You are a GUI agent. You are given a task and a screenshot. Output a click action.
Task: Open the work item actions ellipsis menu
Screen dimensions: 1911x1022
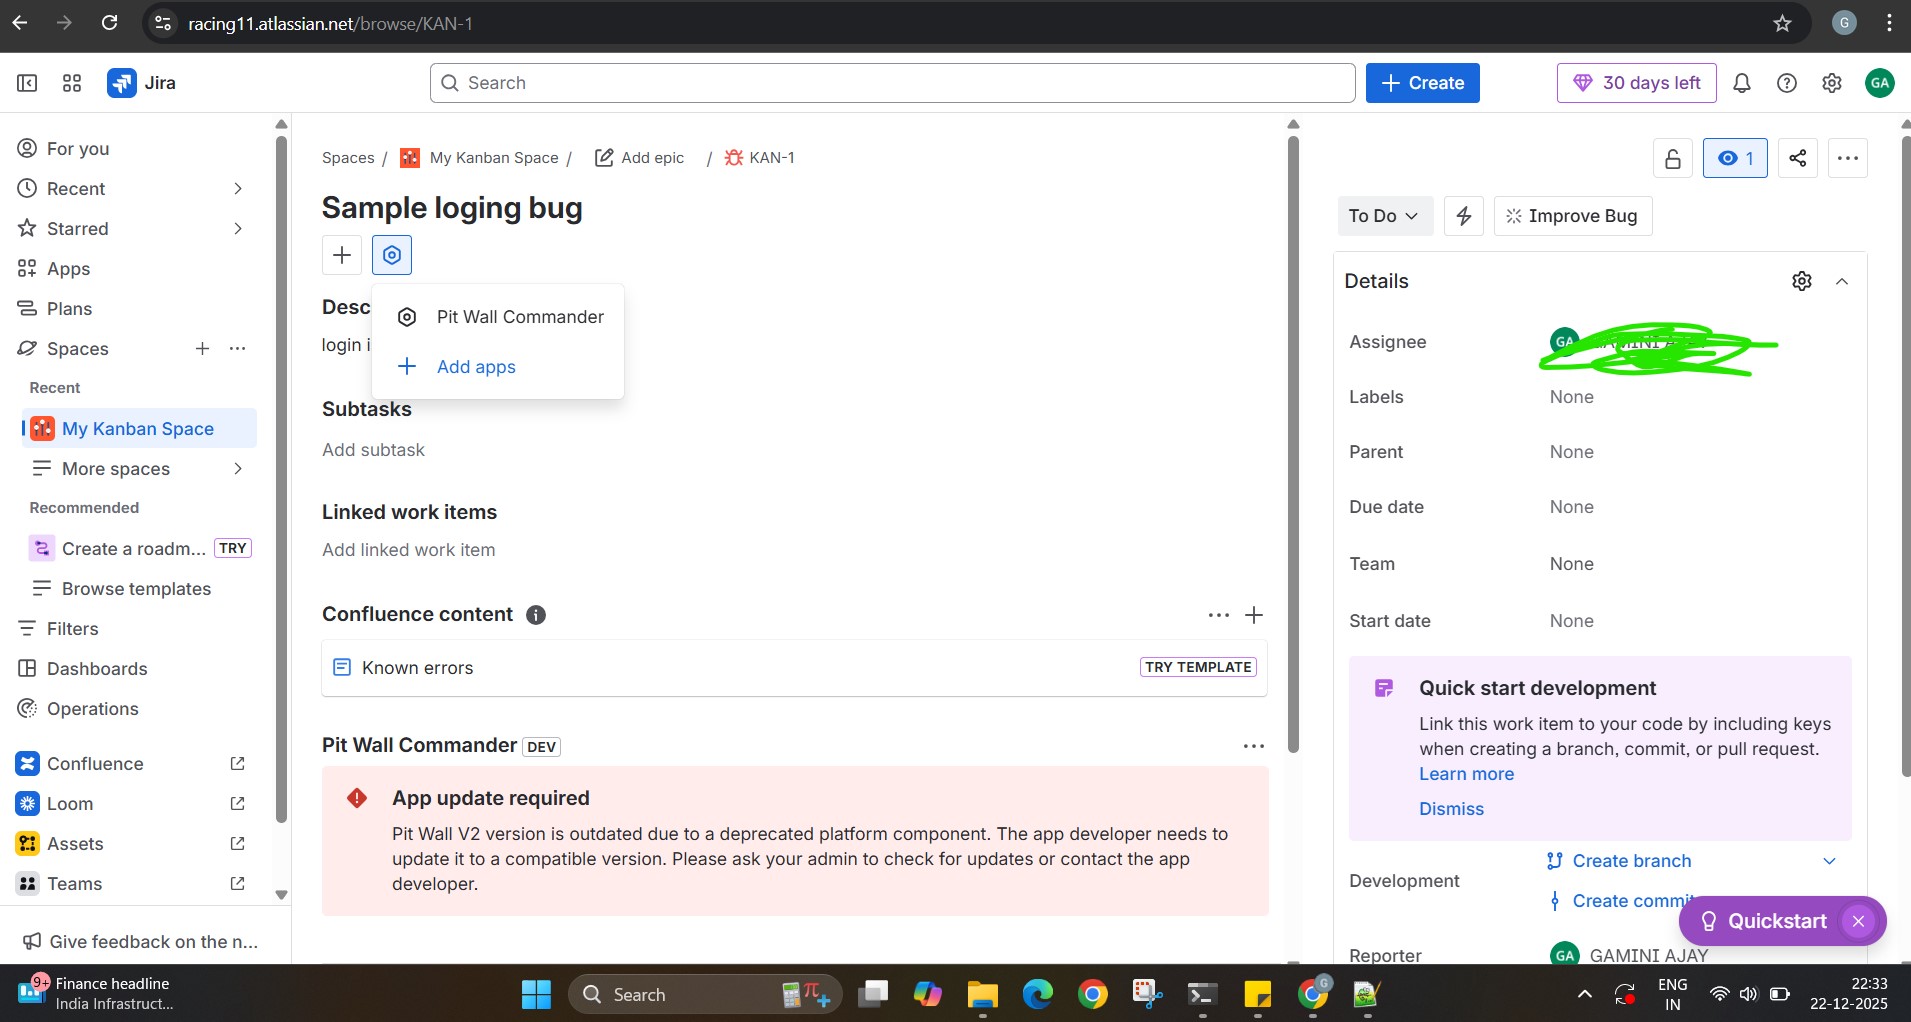(x=1848, y=158)
